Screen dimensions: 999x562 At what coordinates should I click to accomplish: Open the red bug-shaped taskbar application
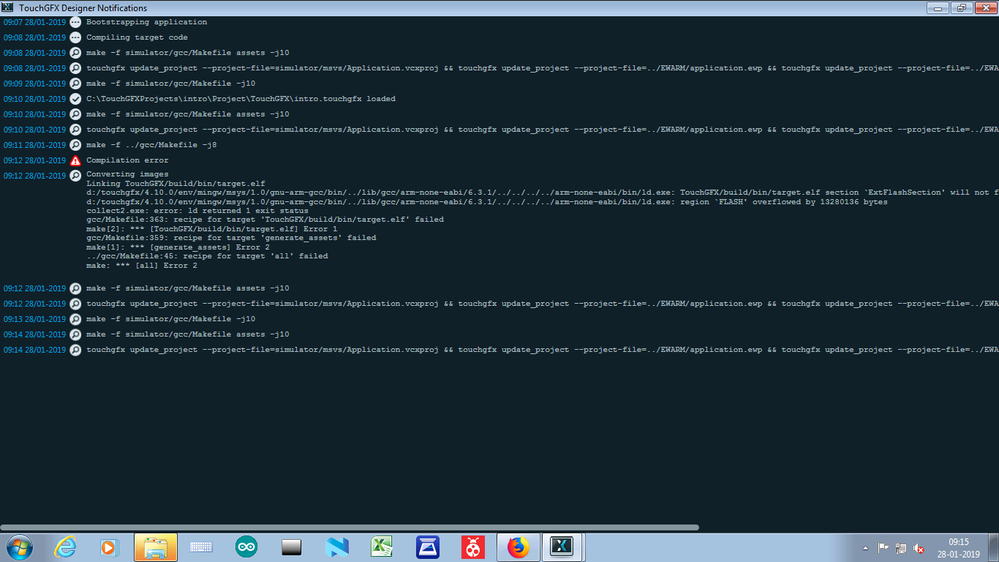tap(473, 547)
